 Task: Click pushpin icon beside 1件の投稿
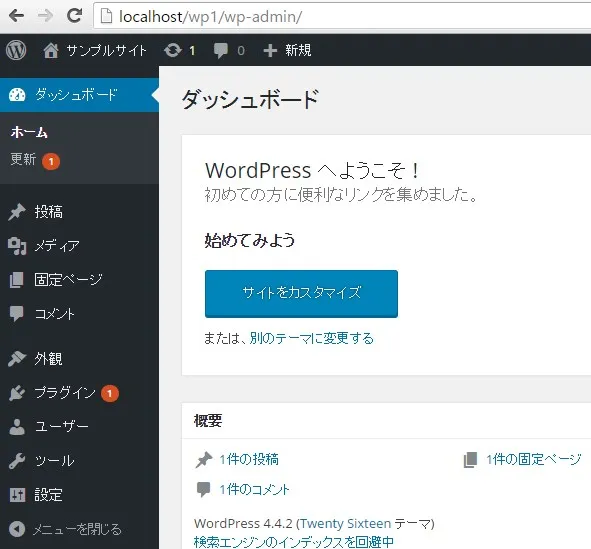click(x=204, y=460)
